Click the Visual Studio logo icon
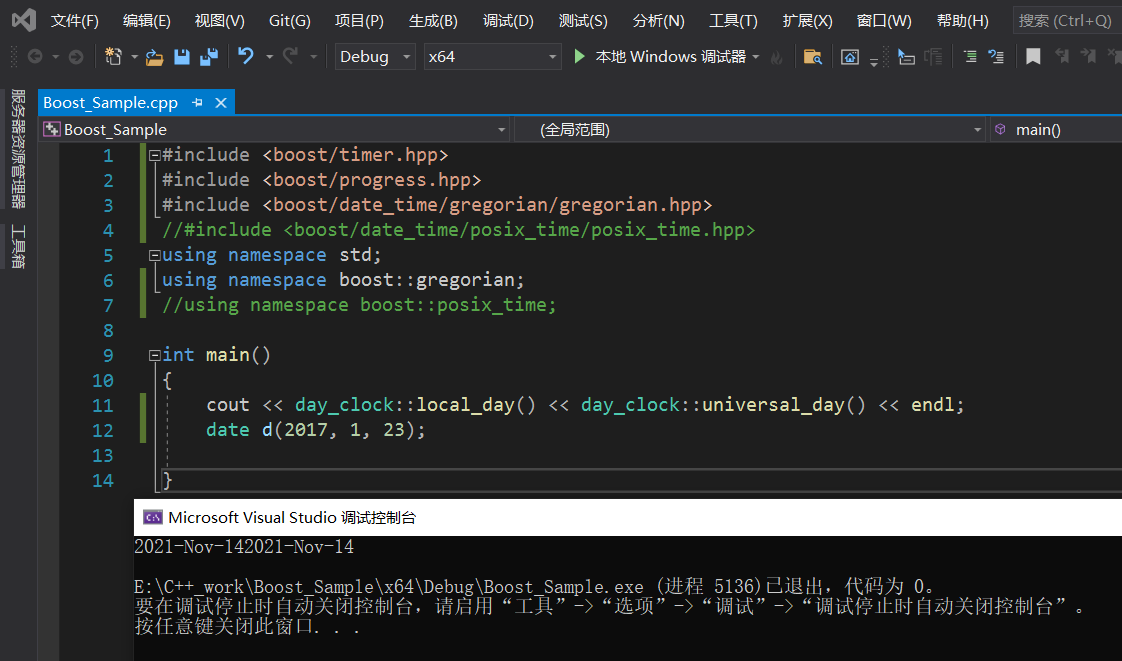The width and height of the screenshot is (1122, 661). 24,19
